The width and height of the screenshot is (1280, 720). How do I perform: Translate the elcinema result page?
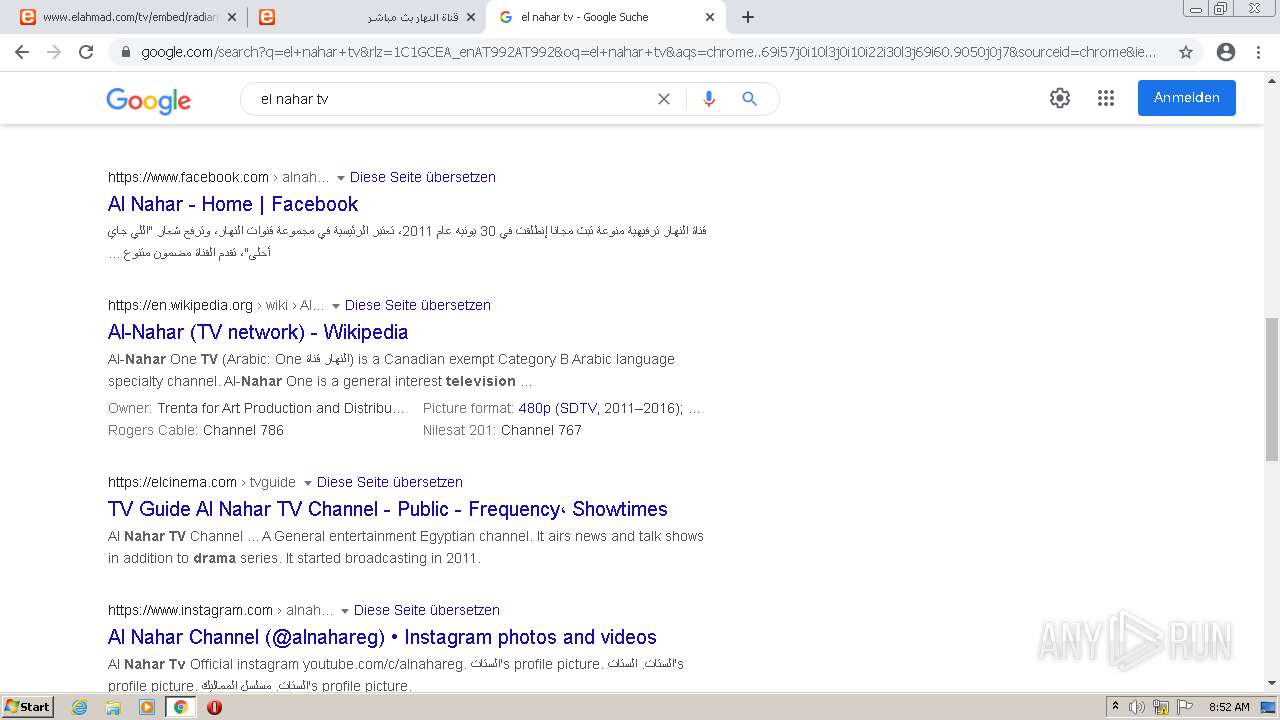tap(390, 482)
